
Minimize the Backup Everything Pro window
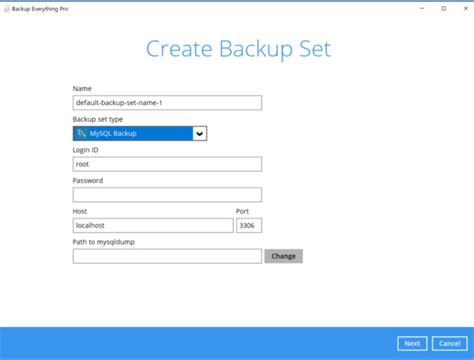[422, 8]
